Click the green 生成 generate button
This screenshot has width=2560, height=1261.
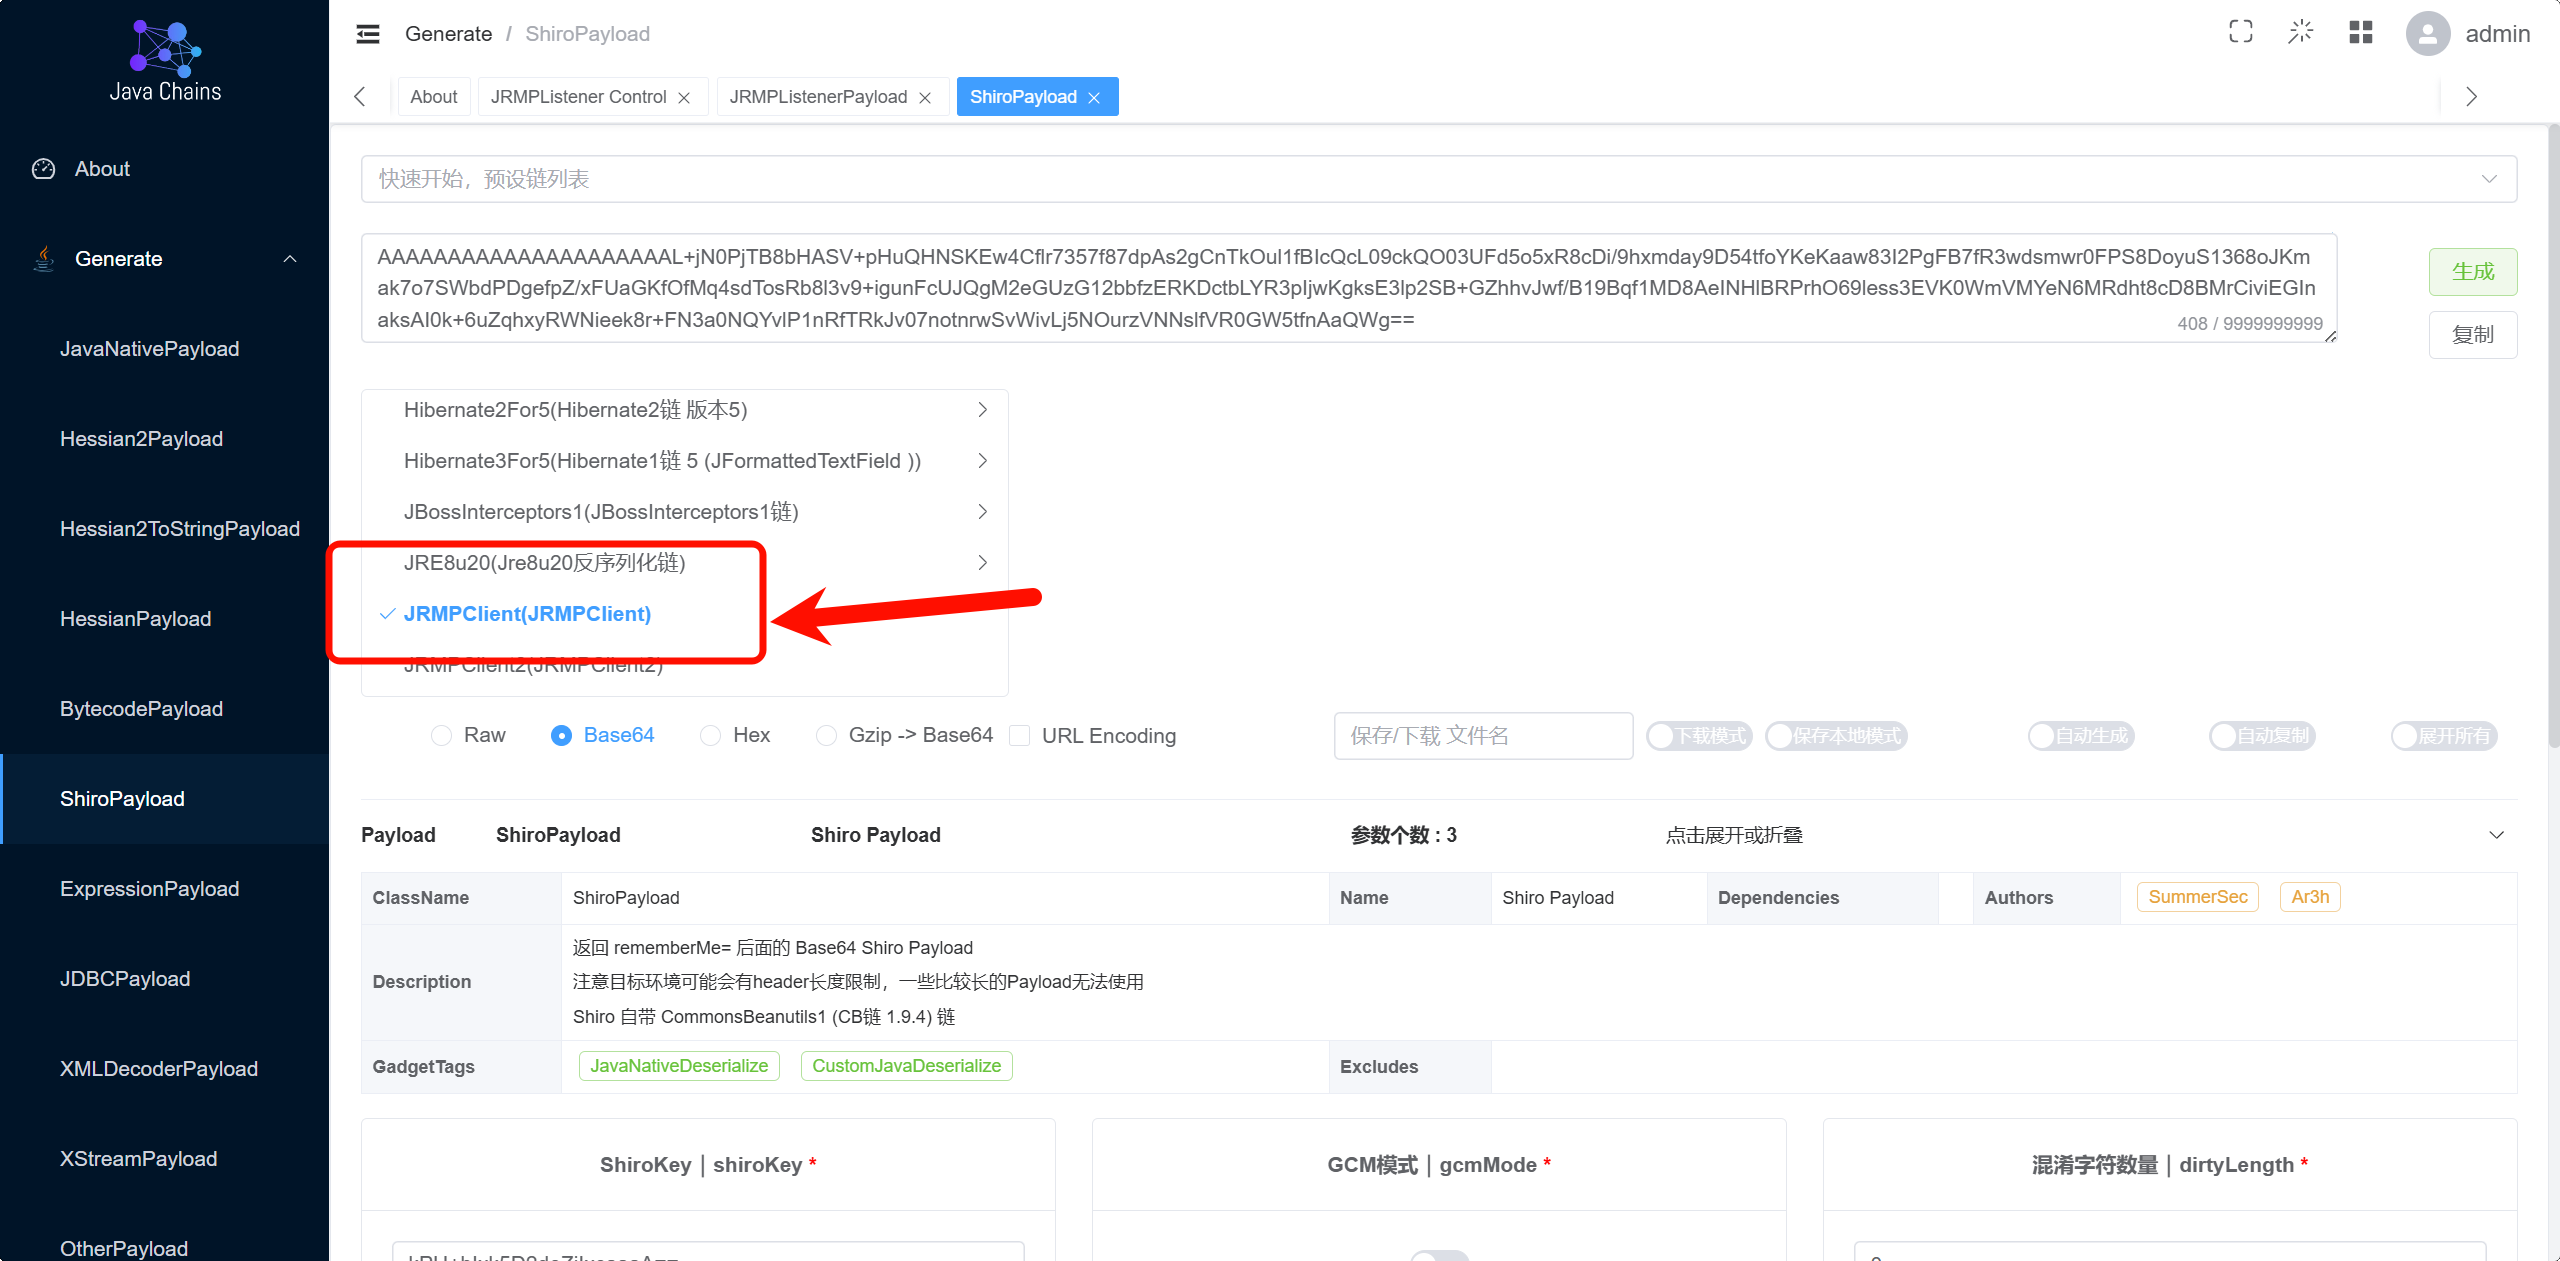point(2472,272)
